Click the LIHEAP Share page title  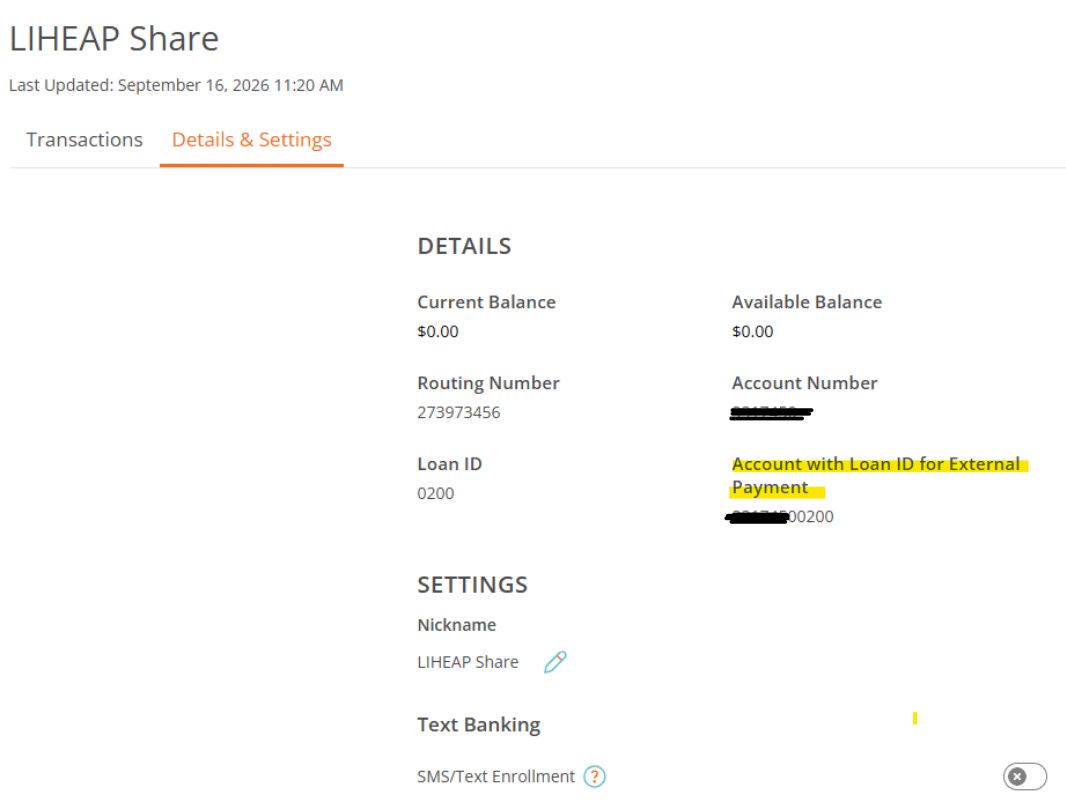point(114,39)
